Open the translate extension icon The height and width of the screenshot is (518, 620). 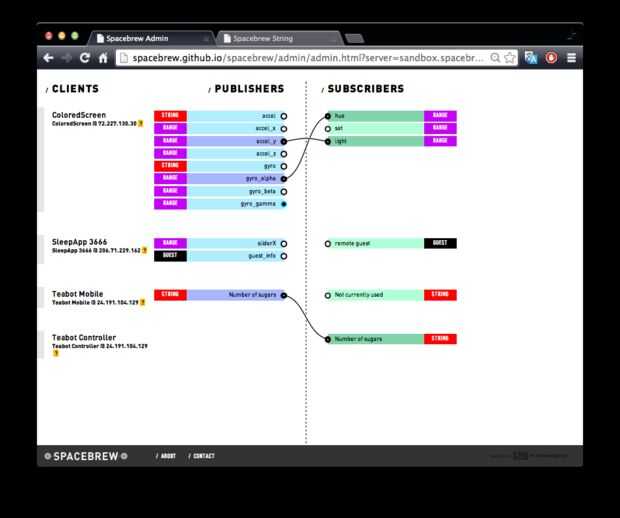tap(531, 58)
